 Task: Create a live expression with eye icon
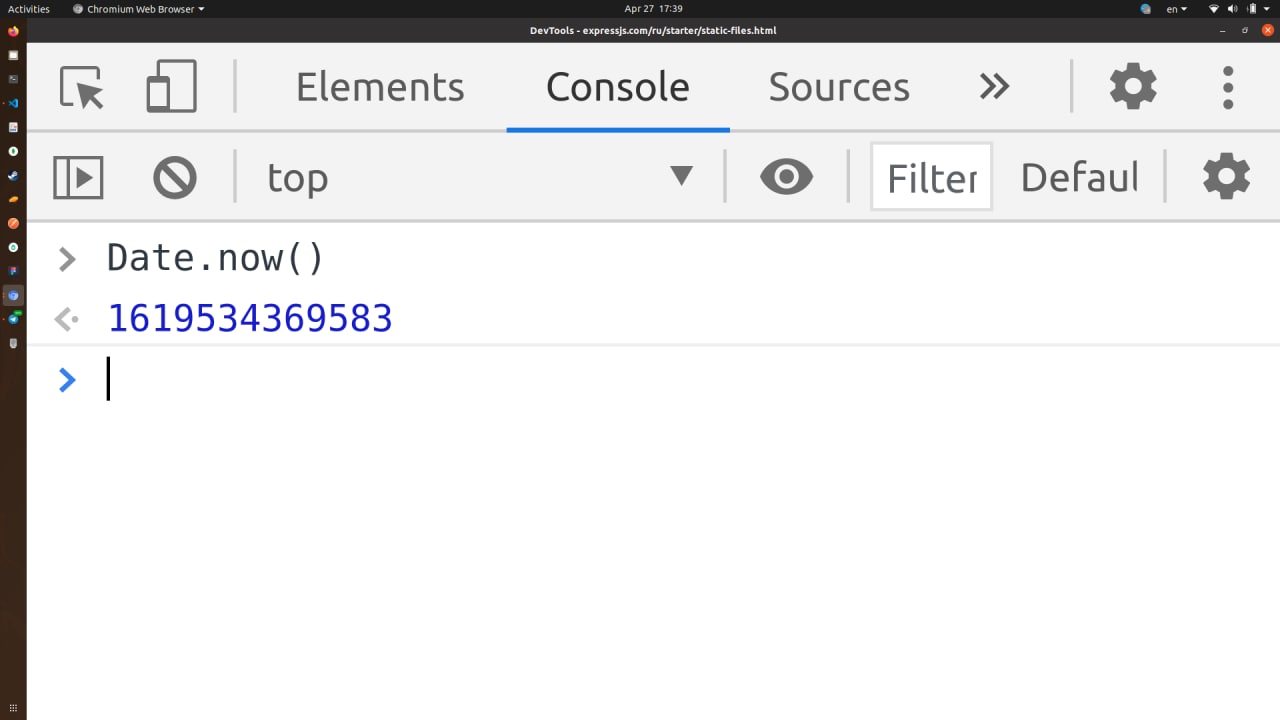pos(787,178)
